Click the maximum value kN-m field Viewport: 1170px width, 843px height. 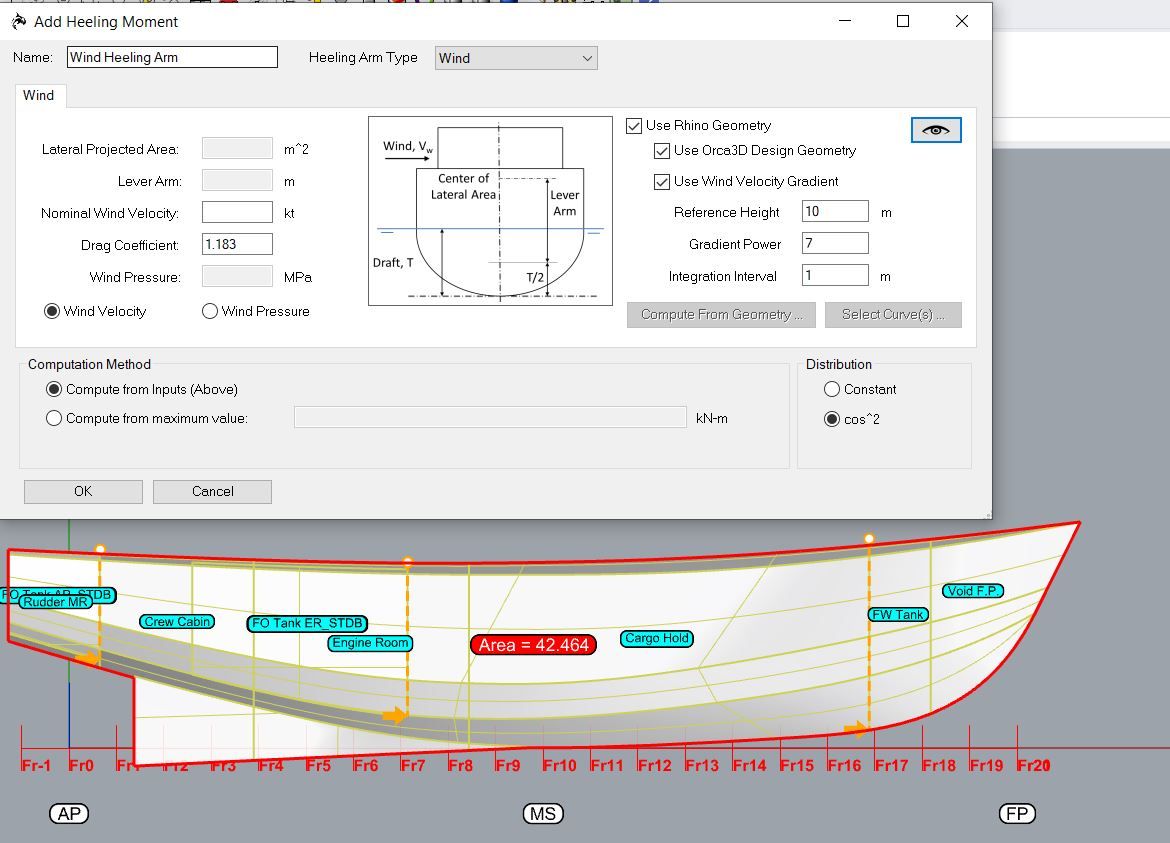click(x=490, y=417)
